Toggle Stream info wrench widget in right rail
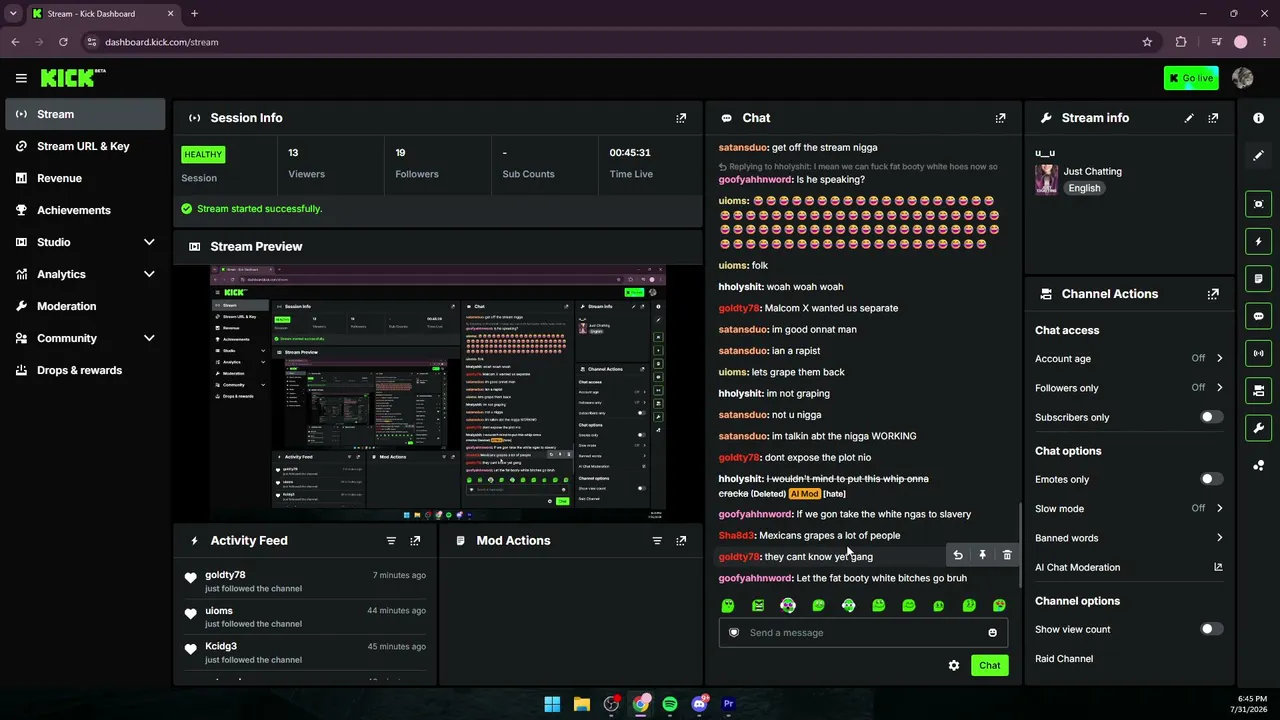 (1258, 428)
